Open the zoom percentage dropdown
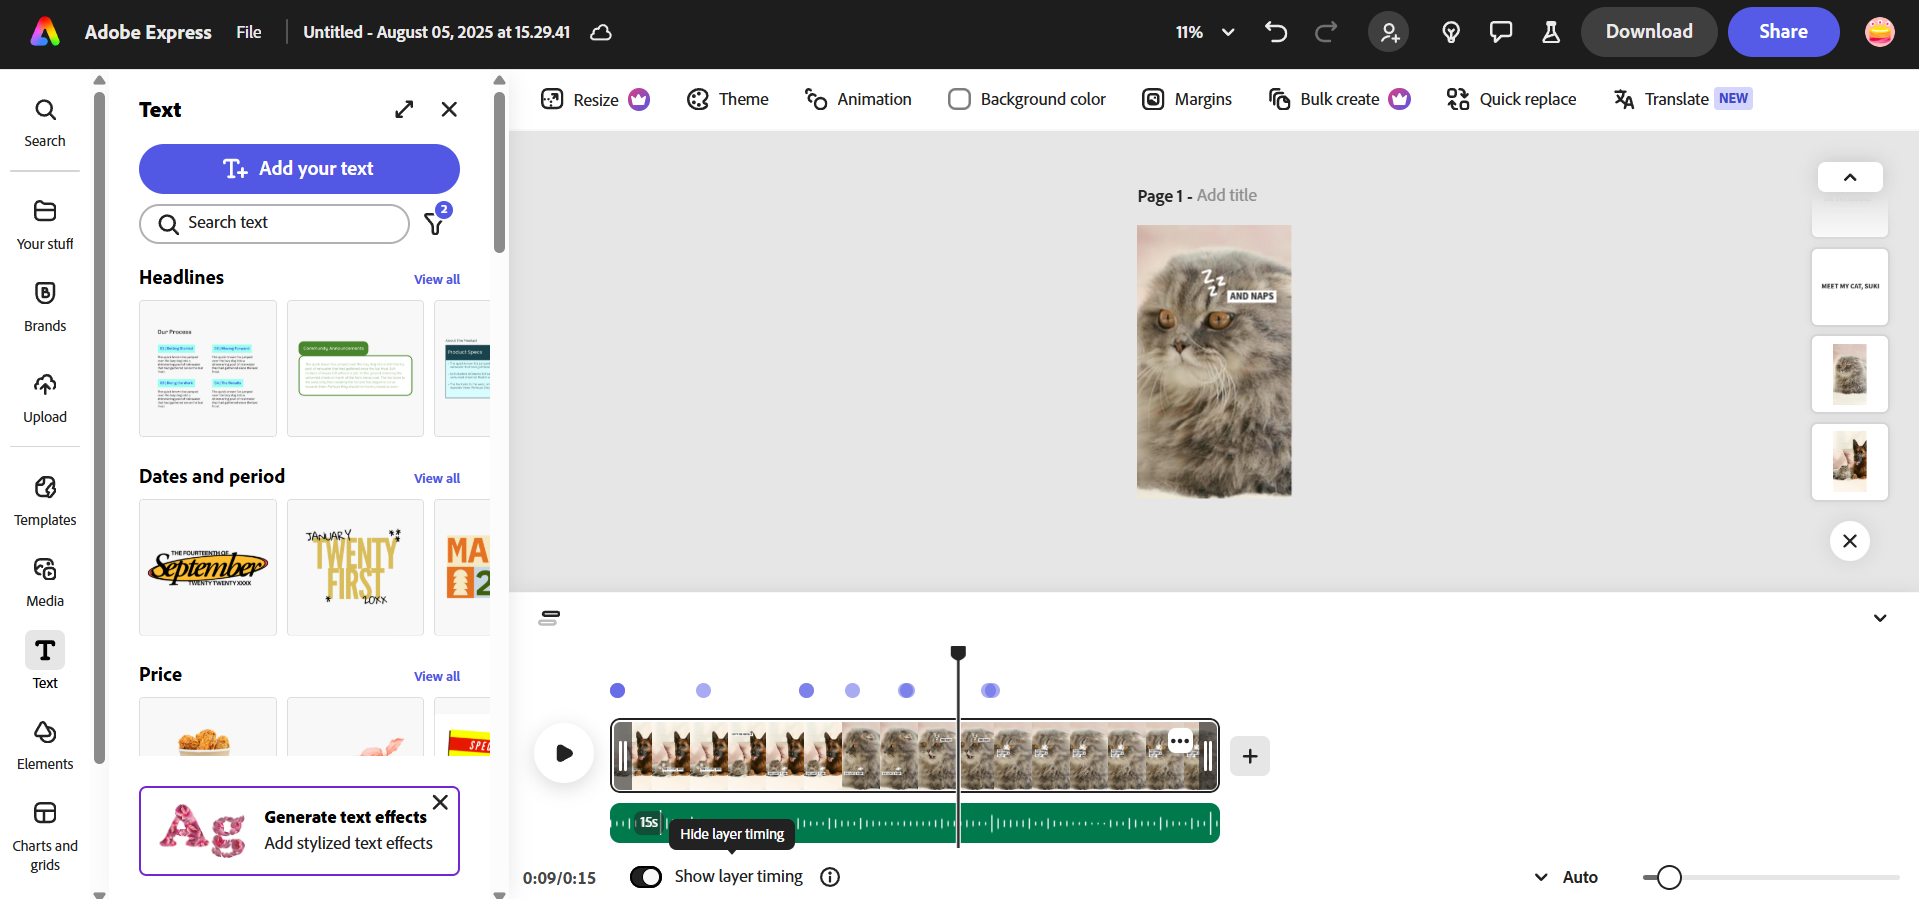This screenshot has width=1919, height=899. (1205, 32)
